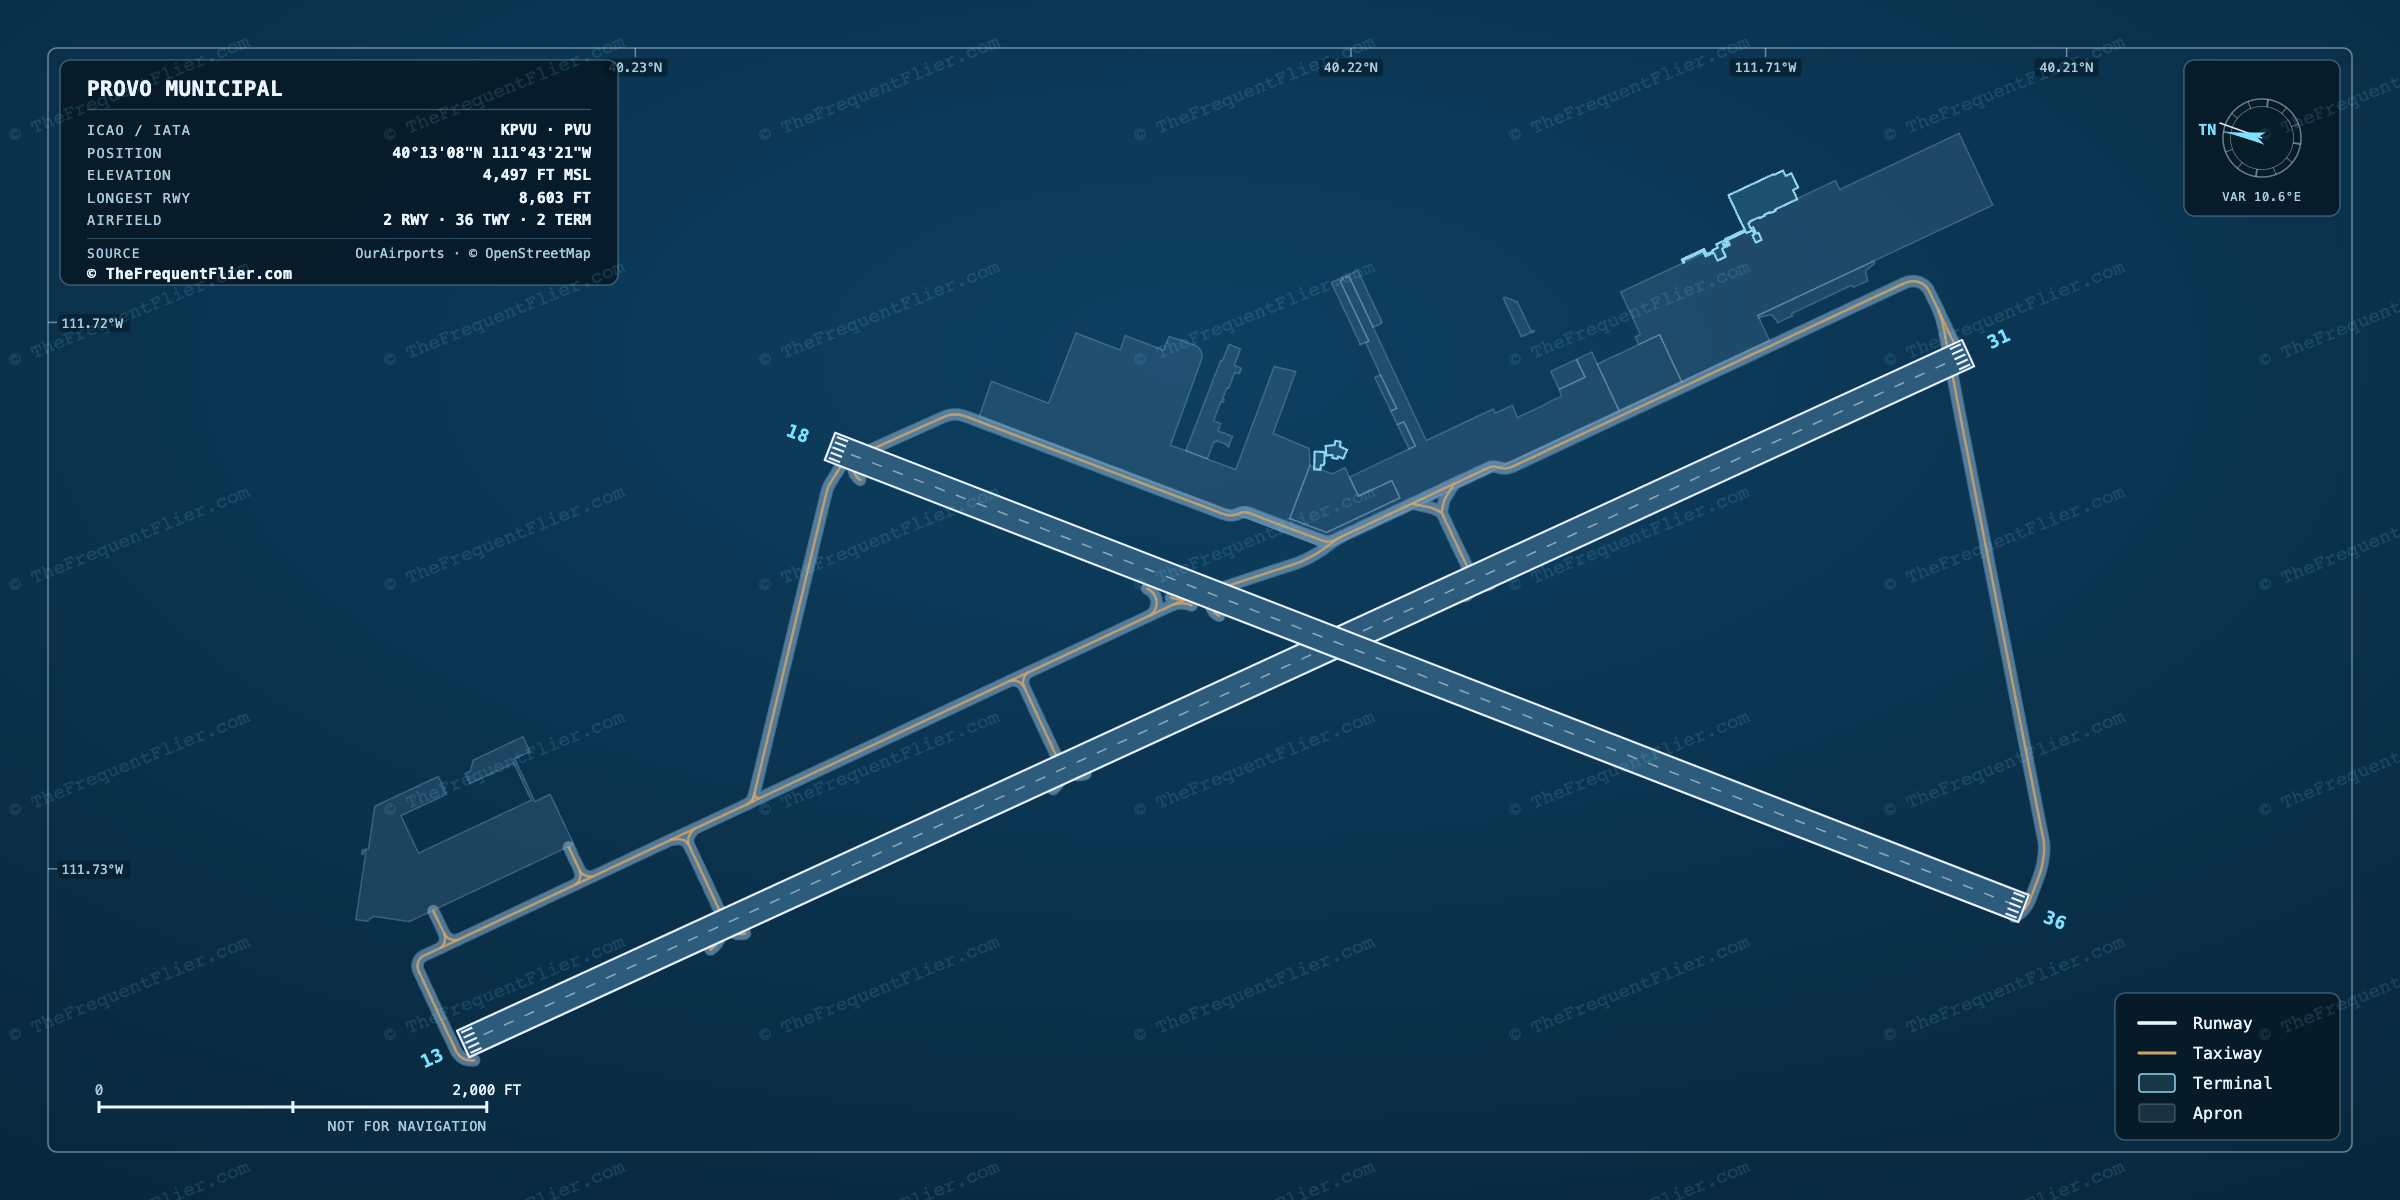Viewport: 2400px width, 1200px height.
Task: Click the 40.22°N grid label
Action: (1350, 68)
